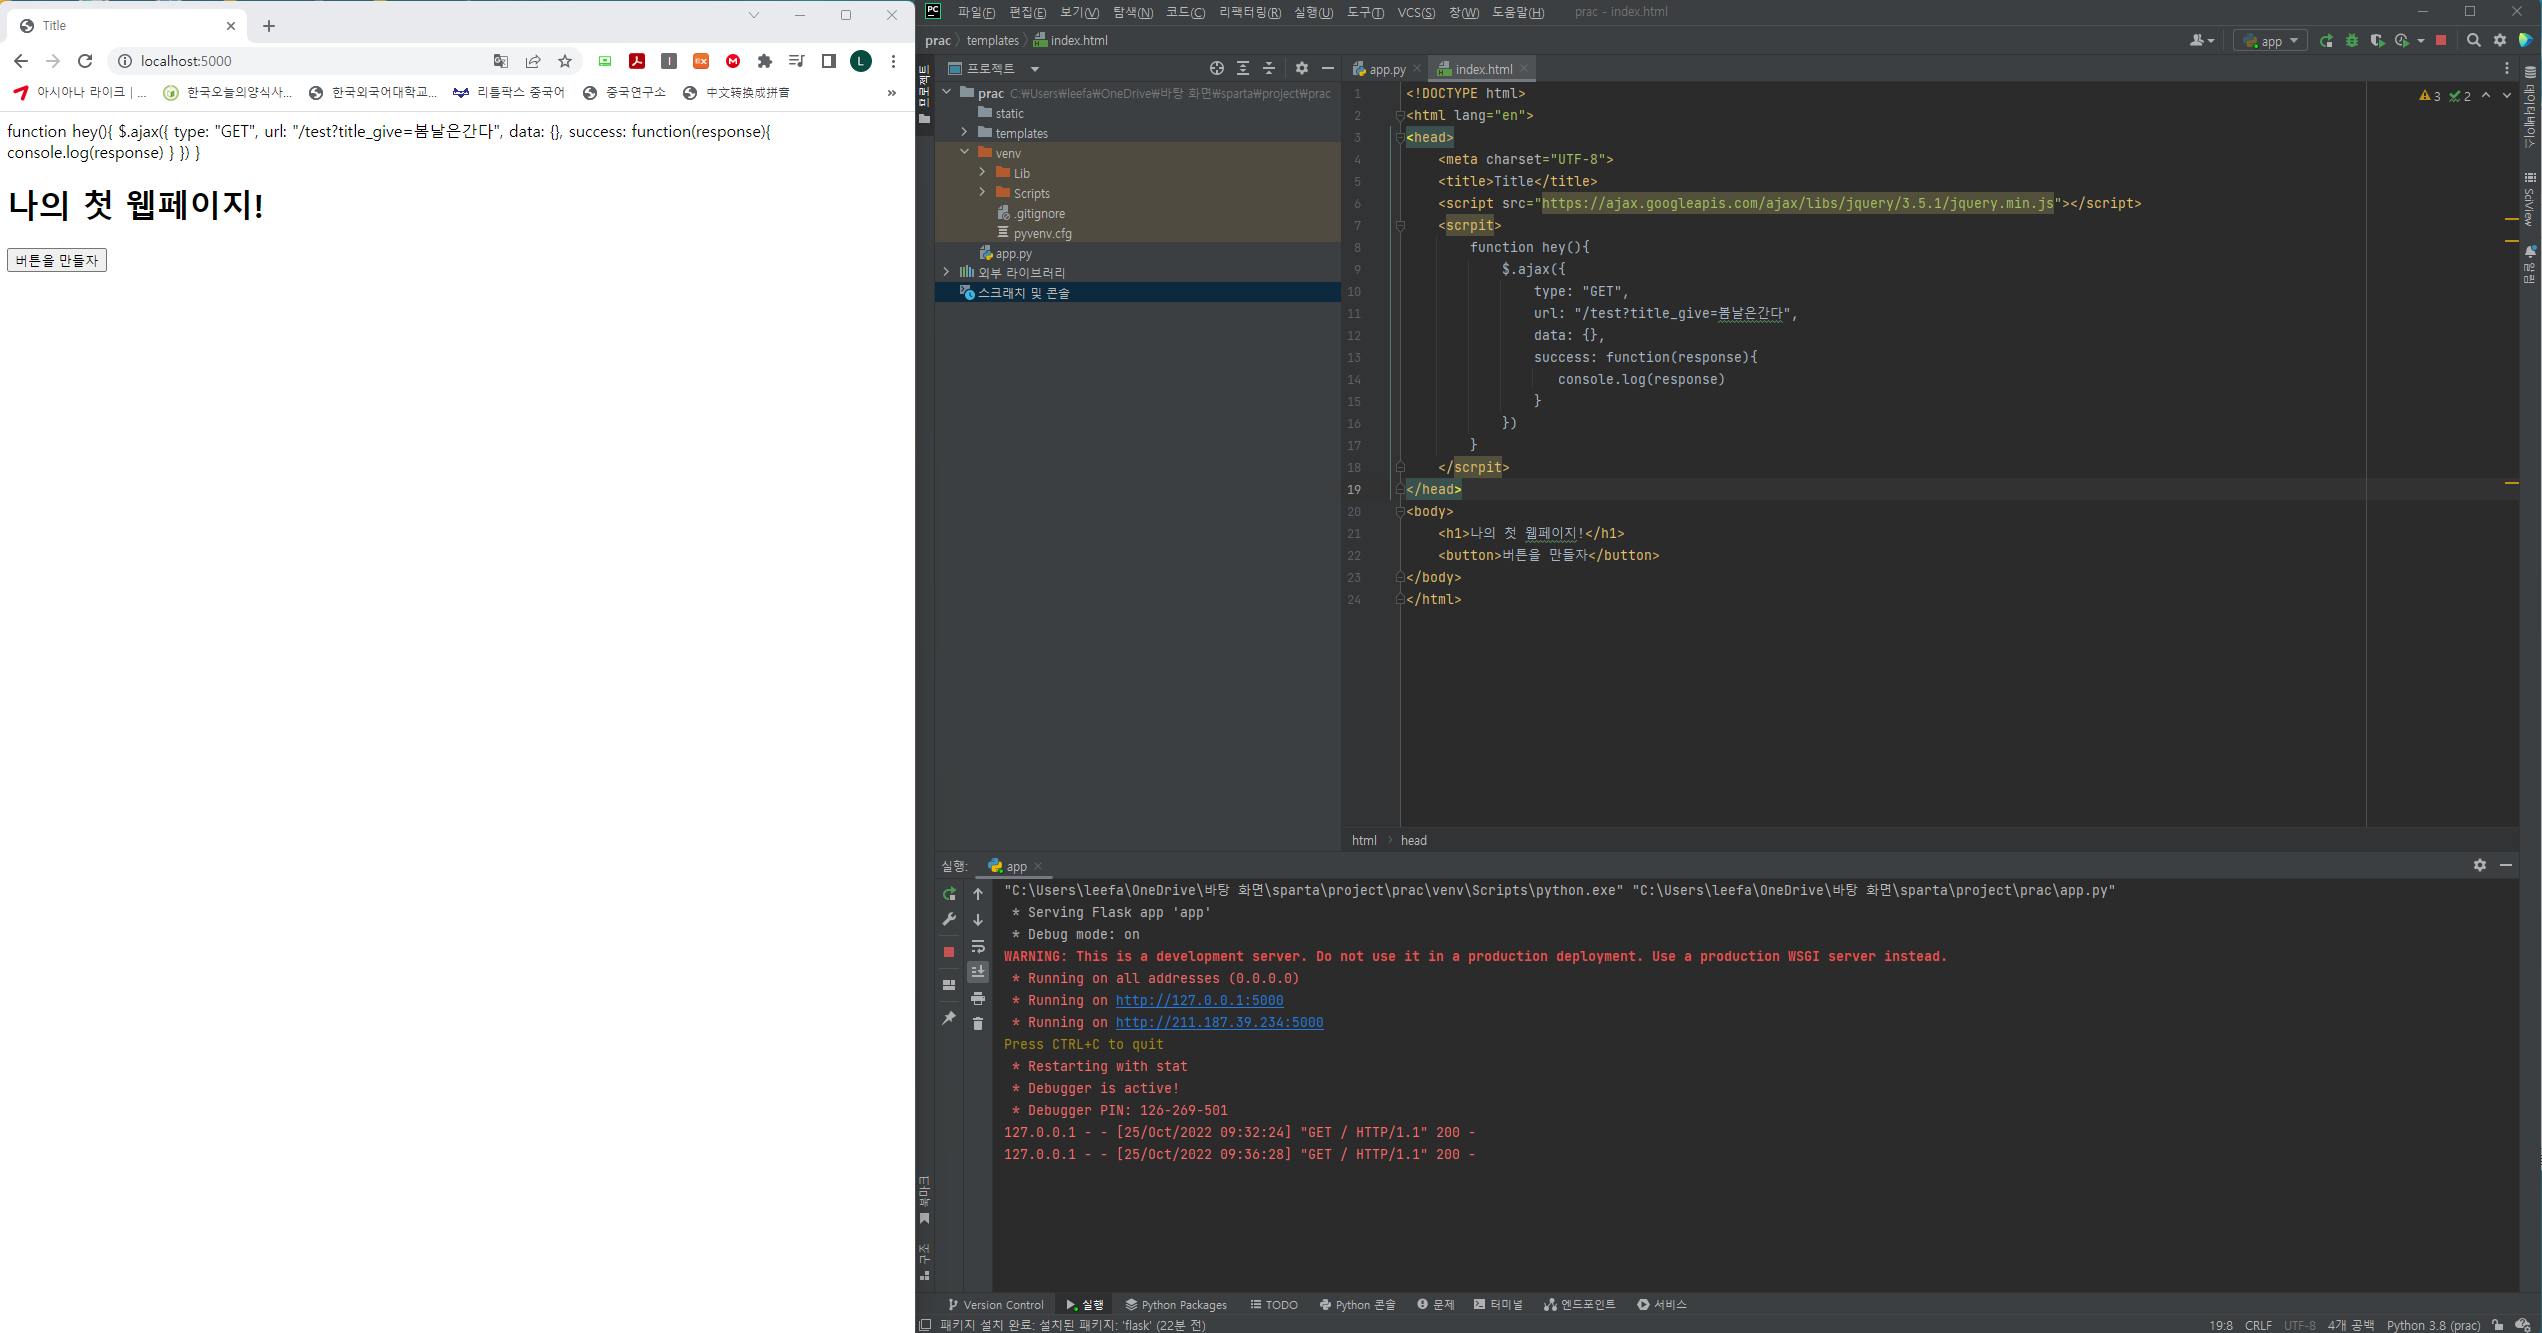The width and height of the screenshot is (2542, 1333).
Task: Open the Refactor (리팩터링) menu
Action: pyautogui.click(x=1249, y=12)
